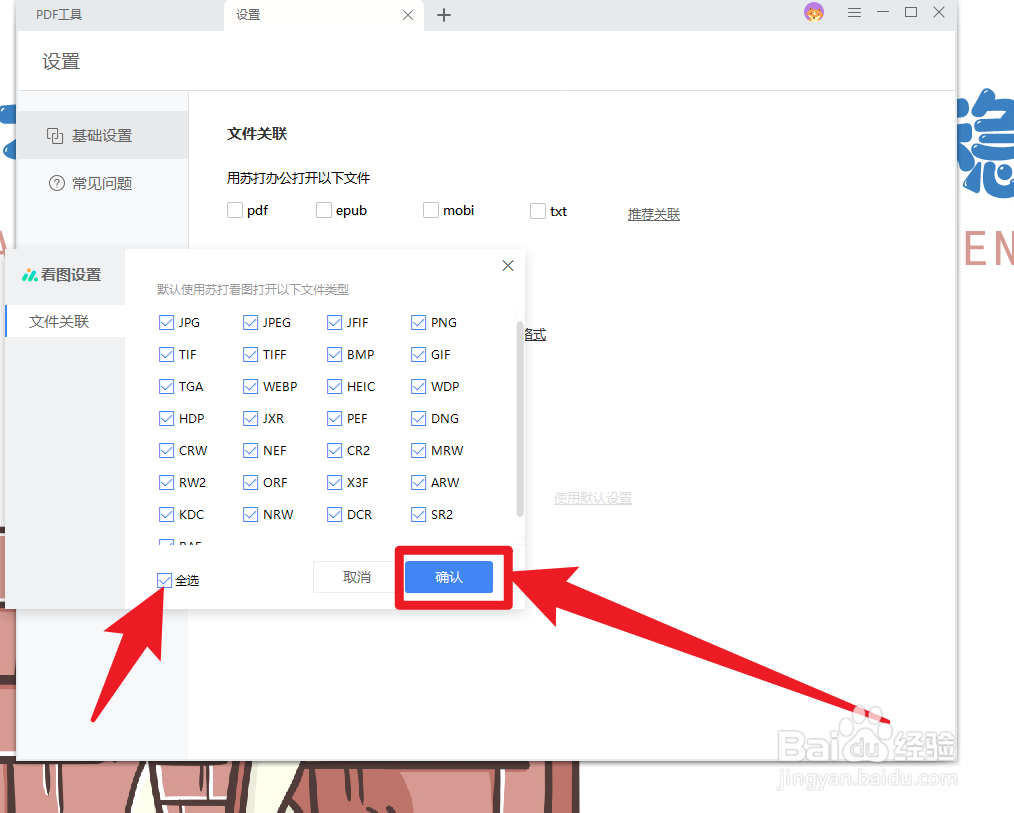Minimize the application window
This screenshot has height=813, width=1014.
pos(883,12)
